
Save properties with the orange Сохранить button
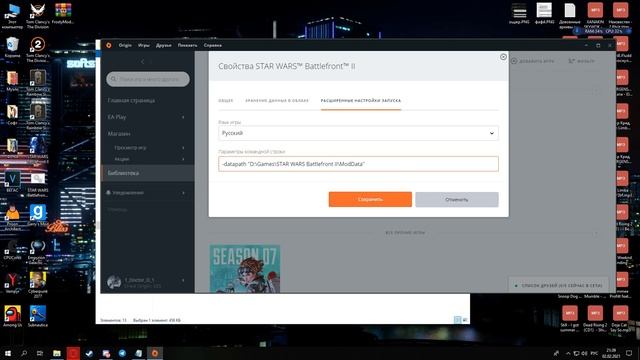(x=370, y=200)
